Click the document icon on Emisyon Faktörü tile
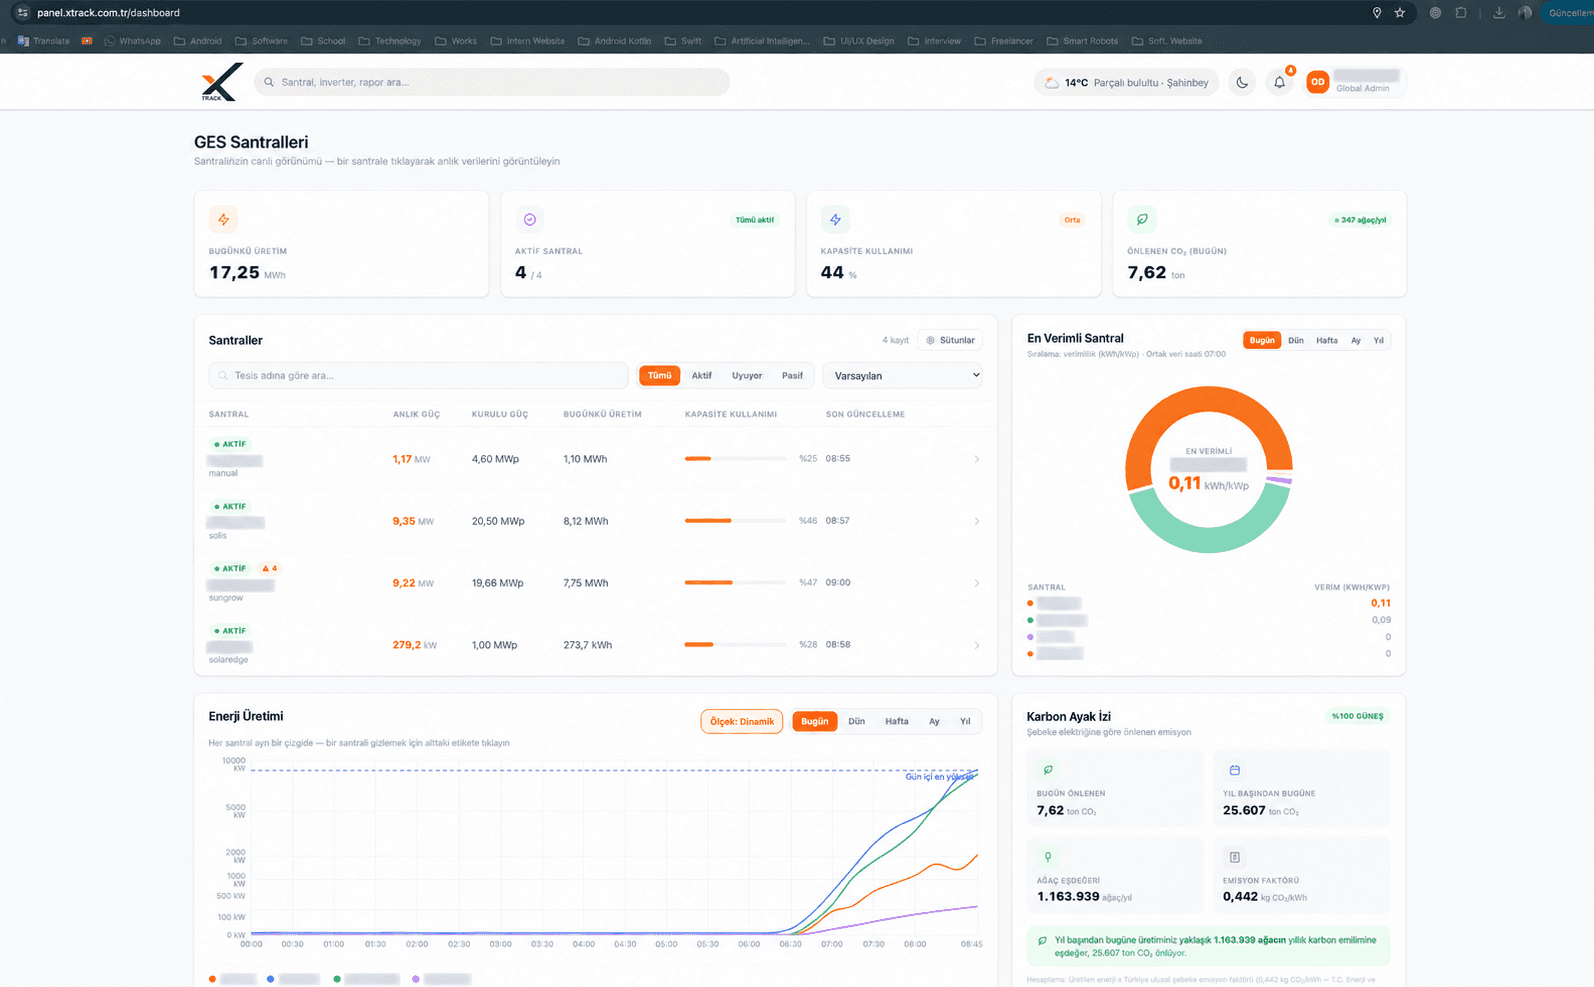This screenshot has height=987, width=1594. coord(1234,857)
